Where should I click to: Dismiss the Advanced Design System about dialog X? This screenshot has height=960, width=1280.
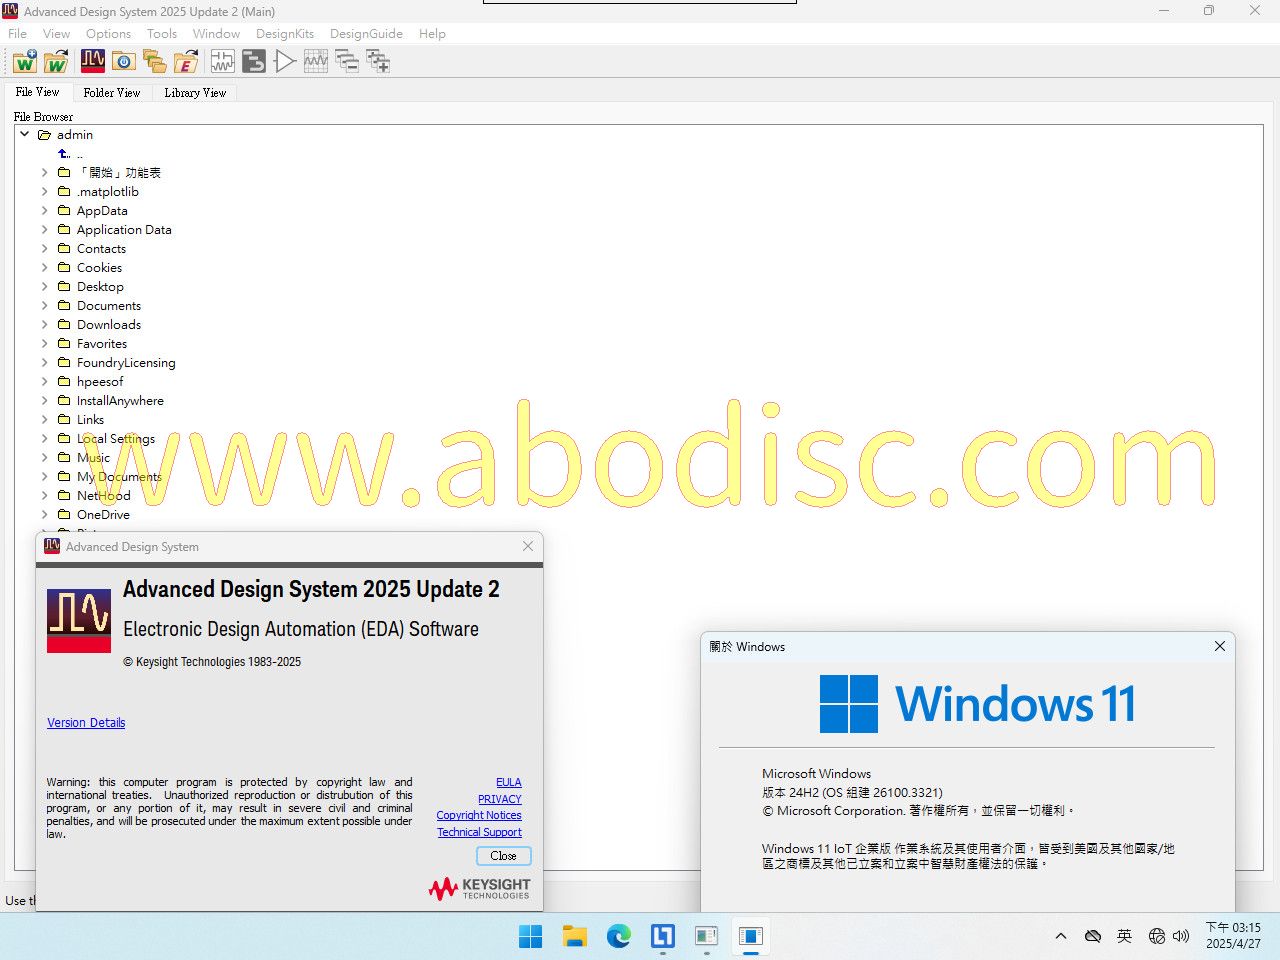(x=528, y=546)
